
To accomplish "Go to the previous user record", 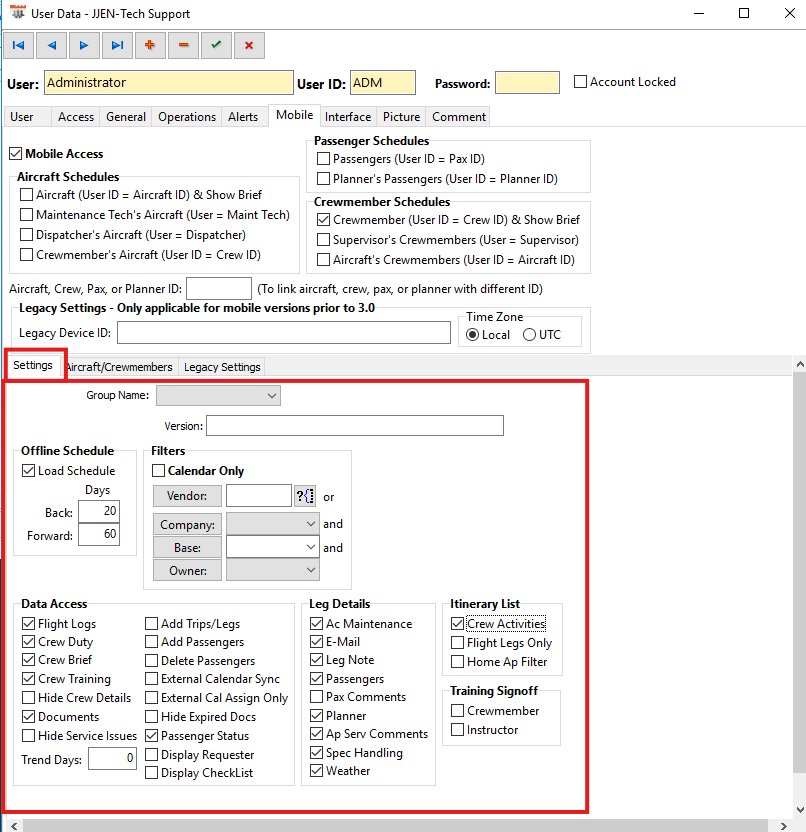I will pos(51,45).
